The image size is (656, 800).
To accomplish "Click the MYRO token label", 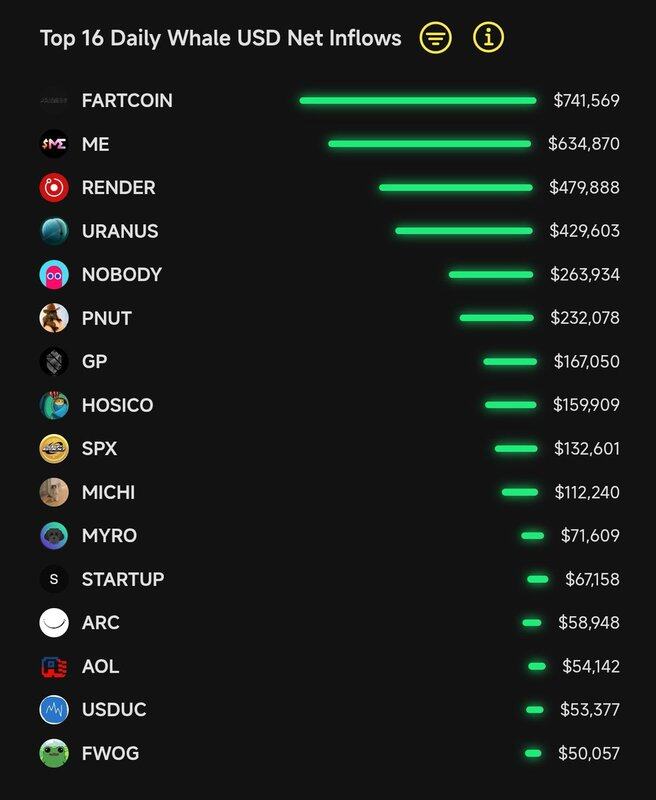I will [109, 536].
